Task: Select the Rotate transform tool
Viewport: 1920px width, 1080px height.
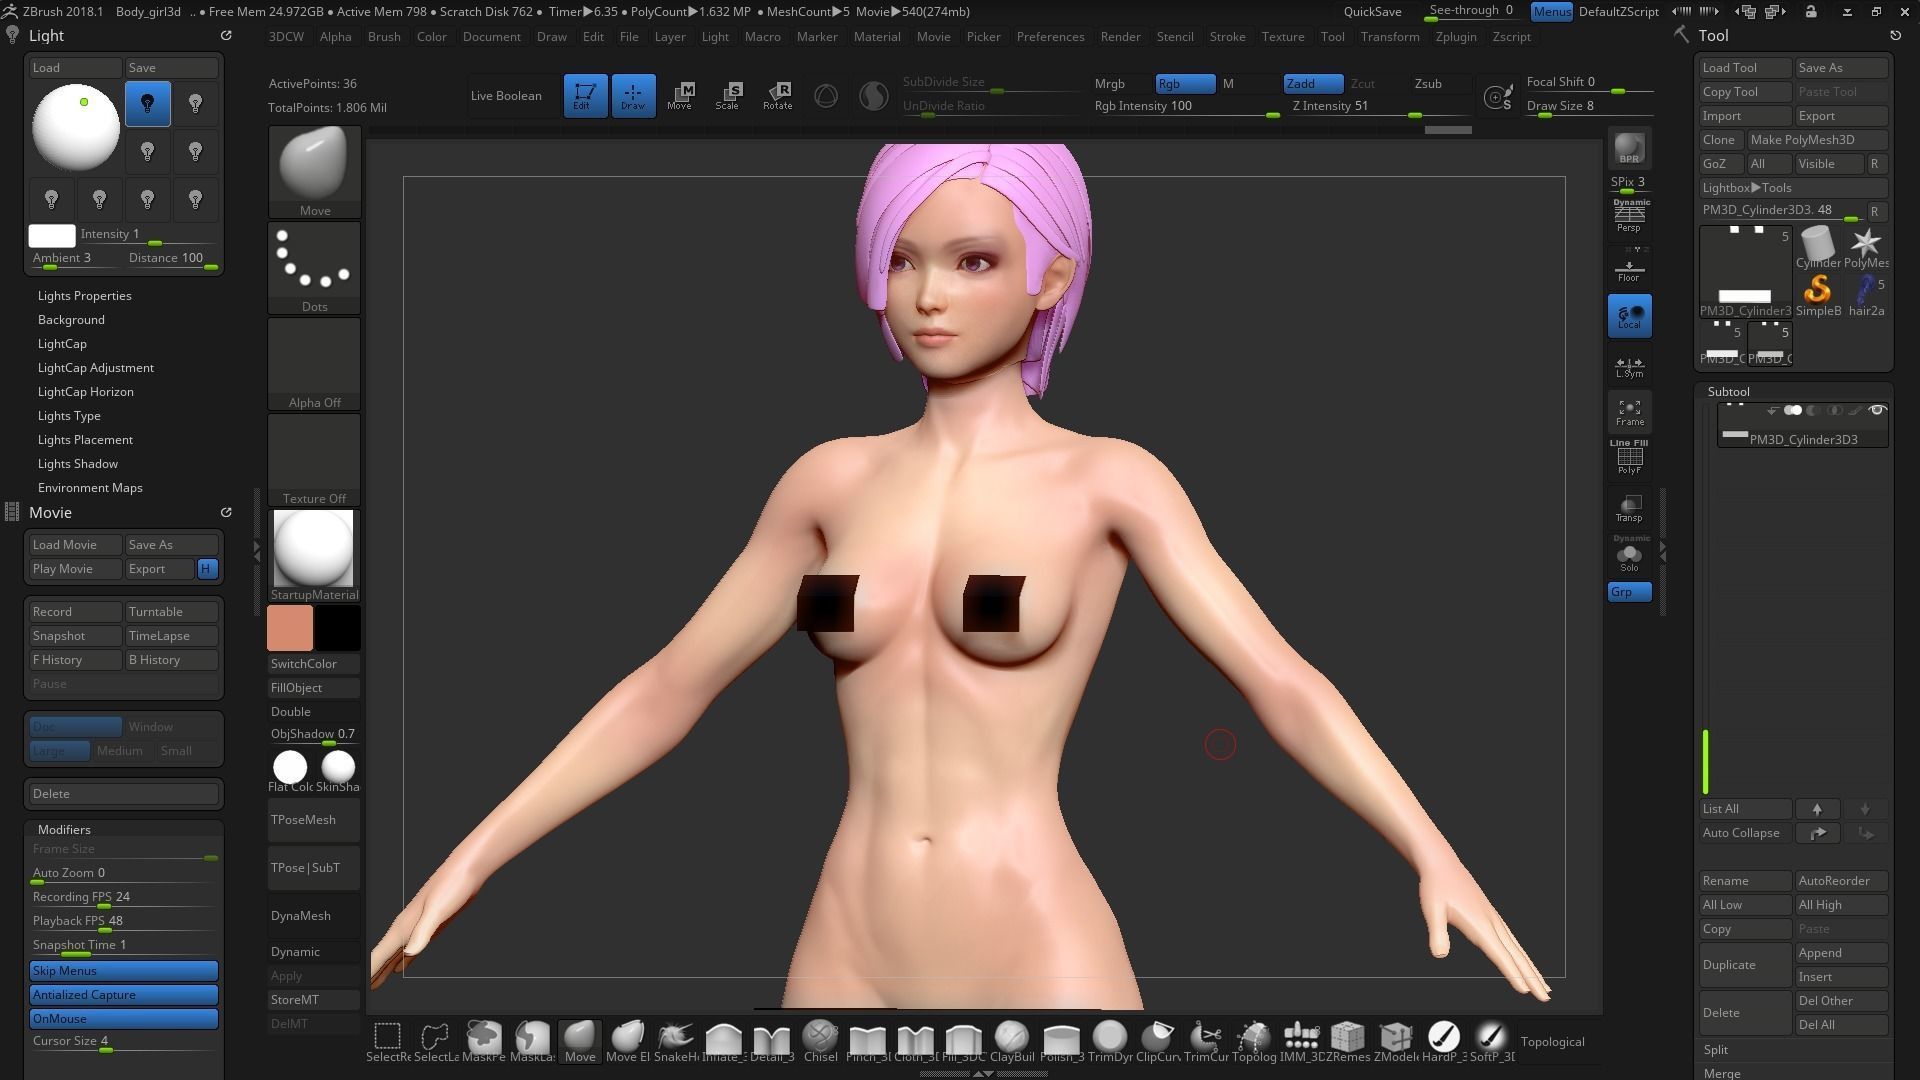Action: 777,95
